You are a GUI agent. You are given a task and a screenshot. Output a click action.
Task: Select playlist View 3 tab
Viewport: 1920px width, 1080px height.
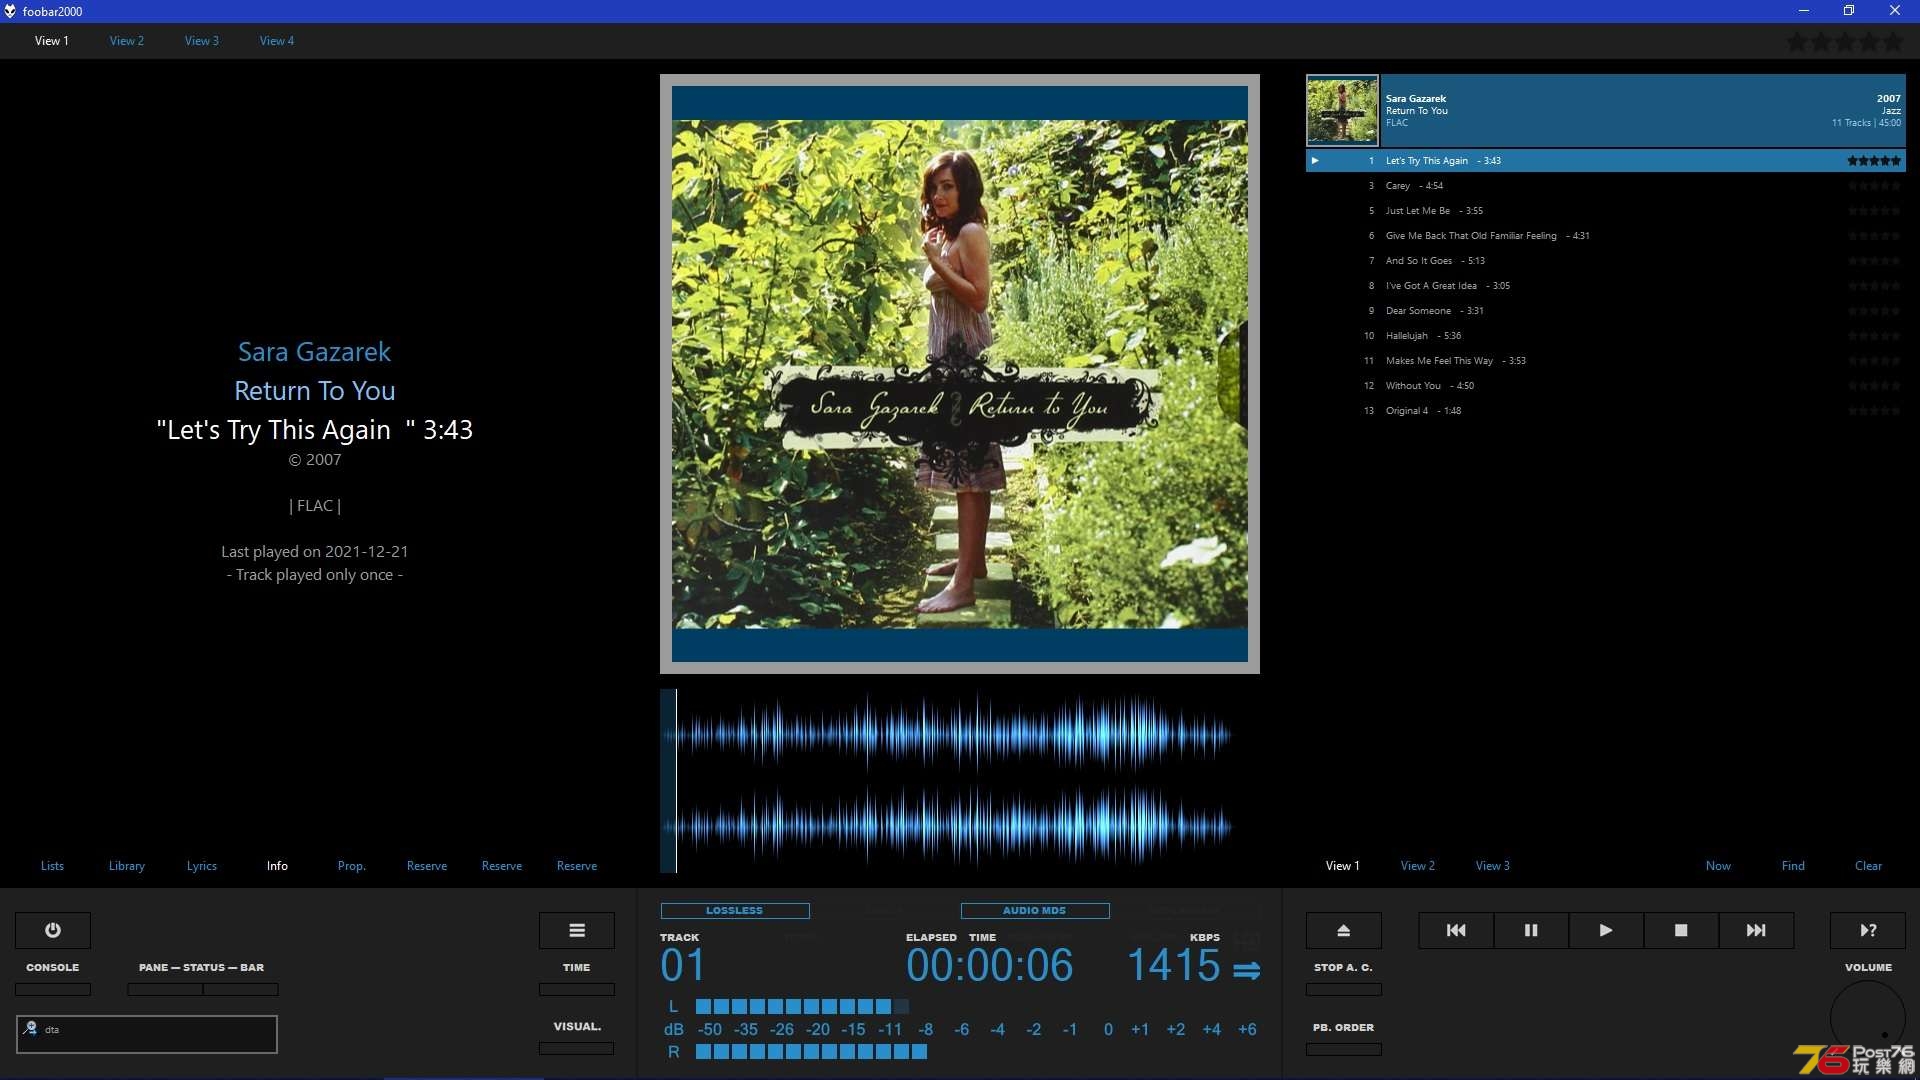coord(1493,866)
